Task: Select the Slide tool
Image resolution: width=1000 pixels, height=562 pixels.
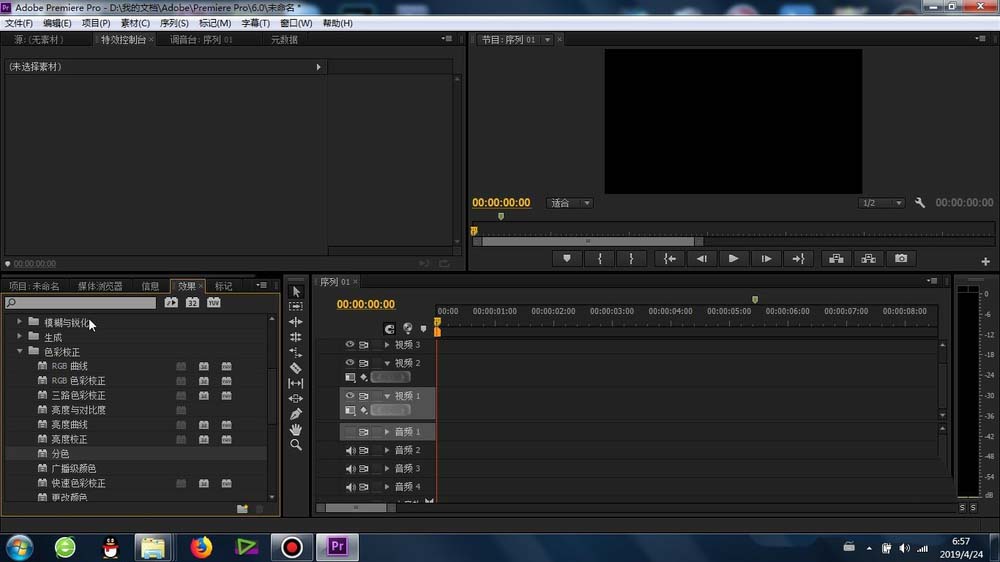Action: click(296, 399)
